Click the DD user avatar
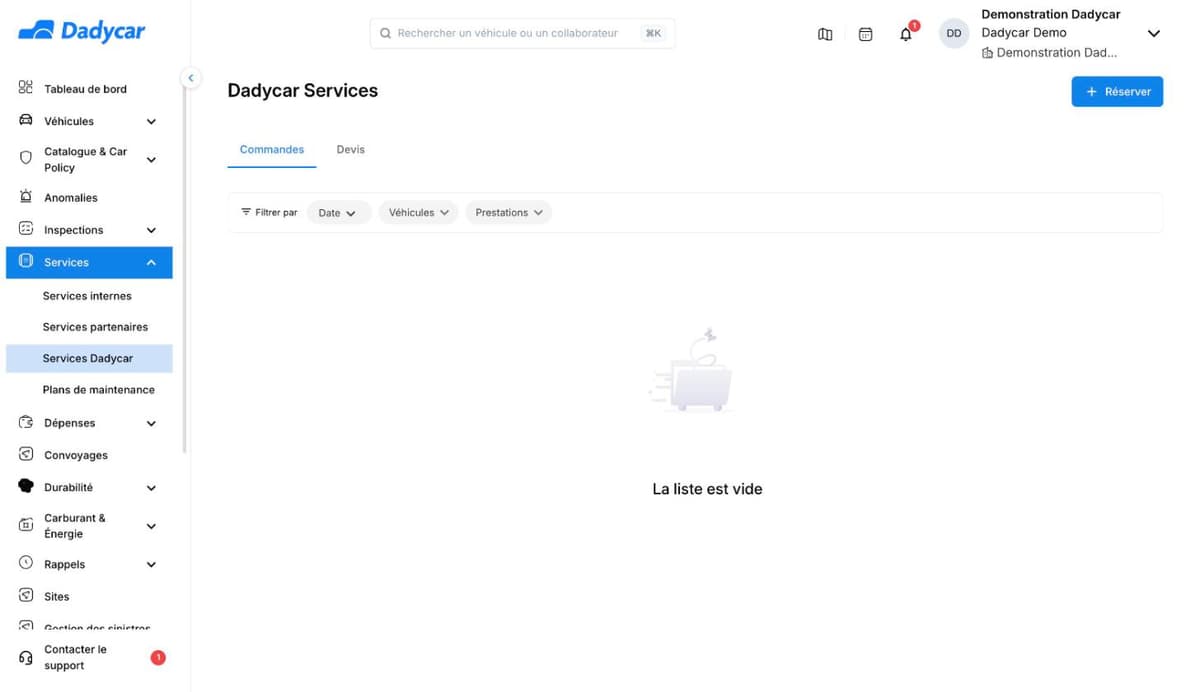This screenshot has width=1200, height=692. click(954, 33)
